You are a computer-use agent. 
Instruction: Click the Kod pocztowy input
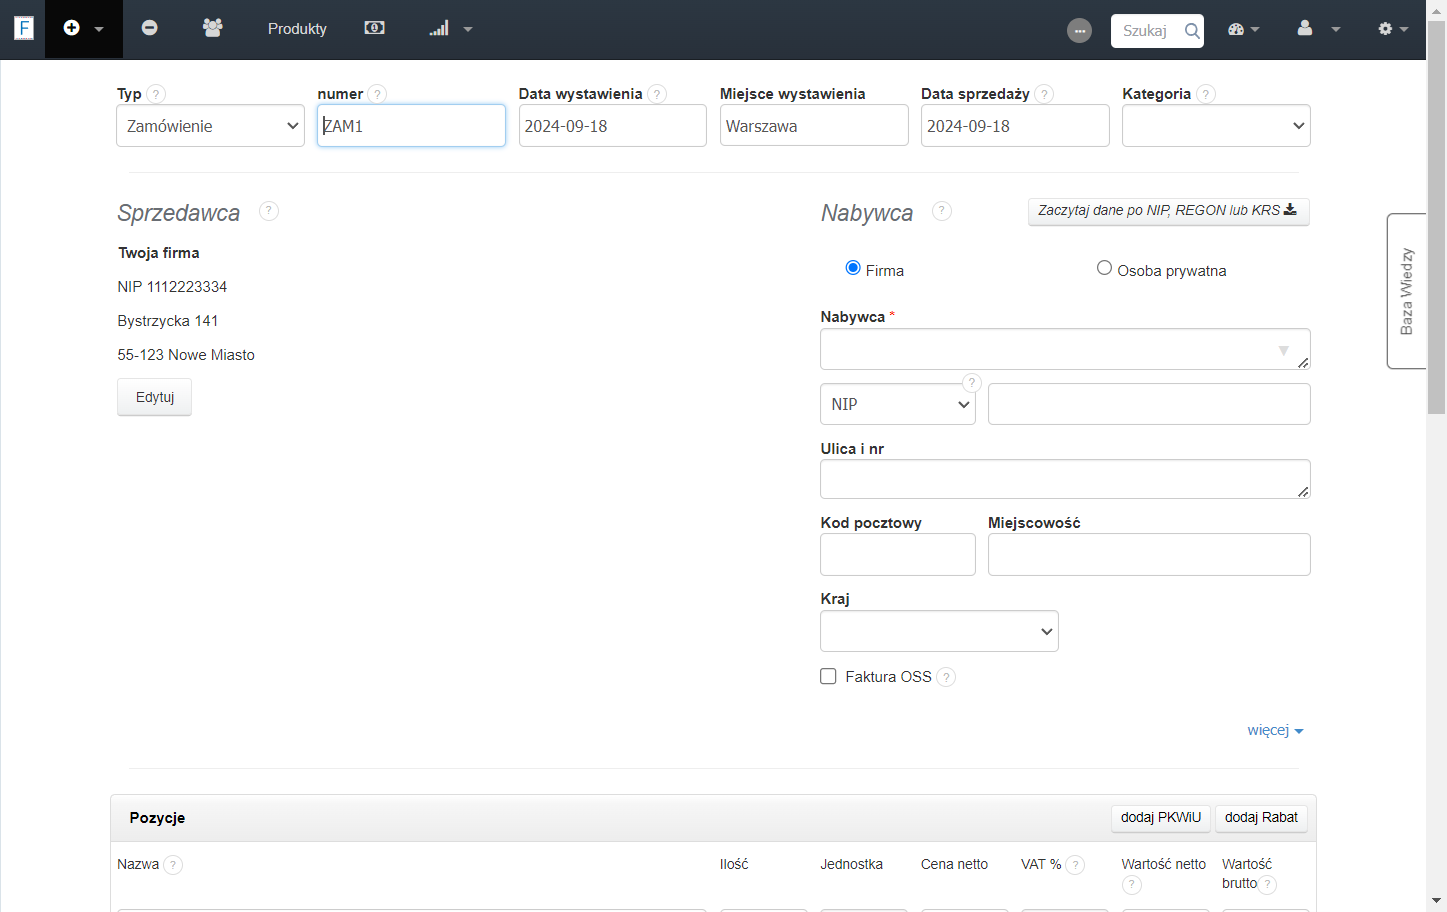898,554
